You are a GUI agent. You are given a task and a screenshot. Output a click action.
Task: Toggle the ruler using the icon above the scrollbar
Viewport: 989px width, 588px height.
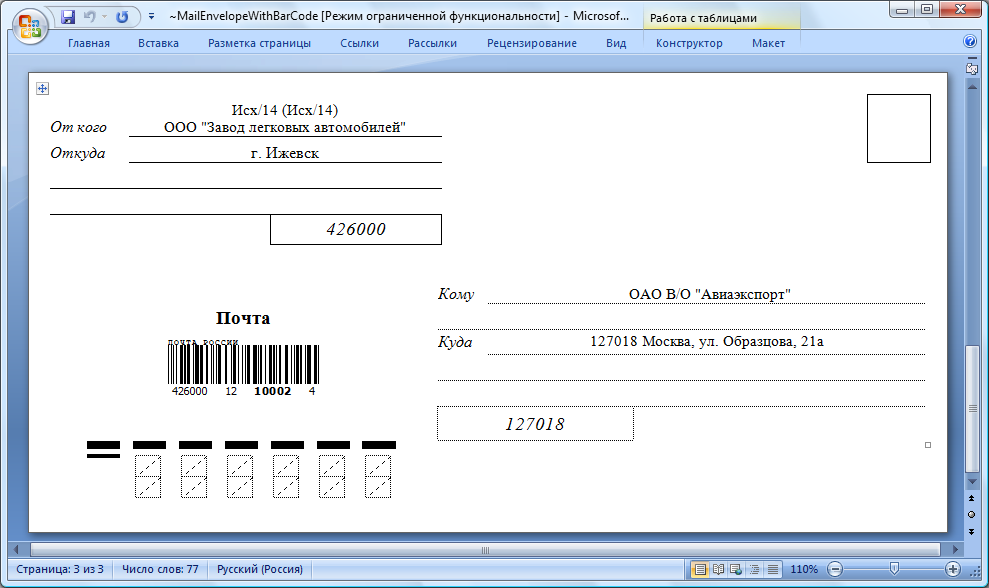tap(972, 69)
